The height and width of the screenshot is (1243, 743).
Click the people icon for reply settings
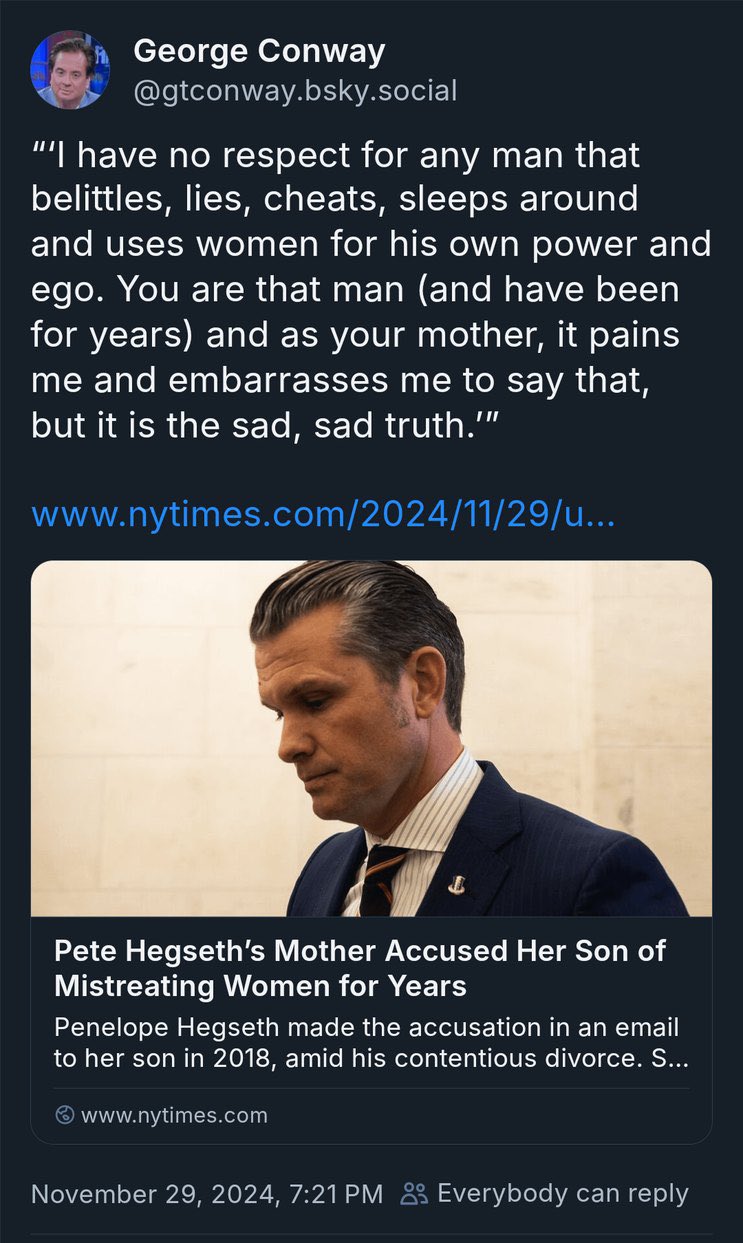[413, 1193]
